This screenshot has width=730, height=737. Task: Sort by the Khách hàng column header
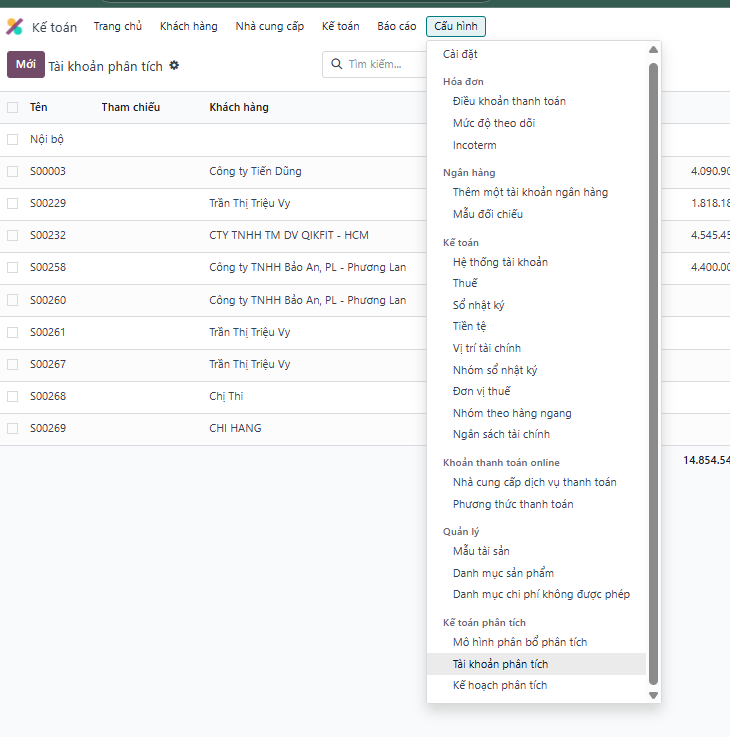coord(239,107)
